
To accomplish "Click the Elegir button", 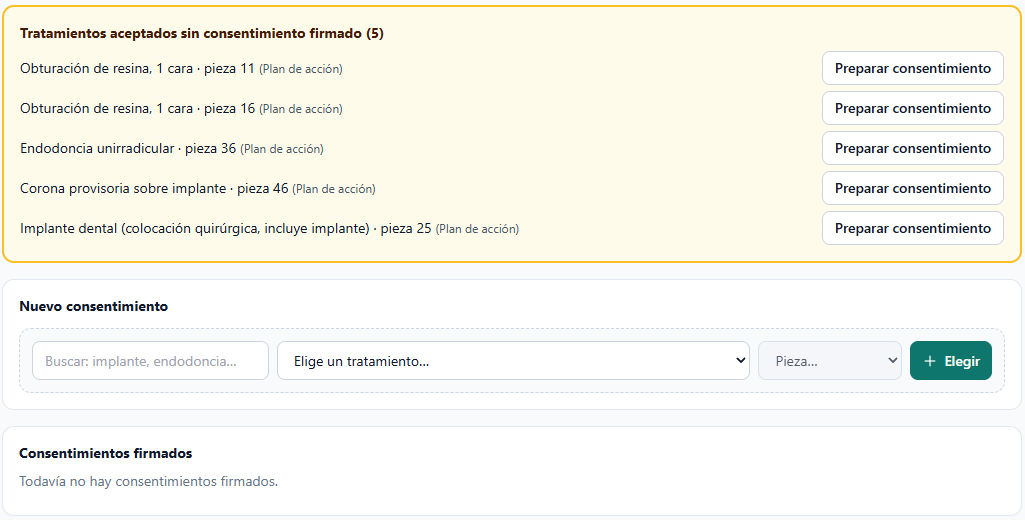I will pos(950,360).
